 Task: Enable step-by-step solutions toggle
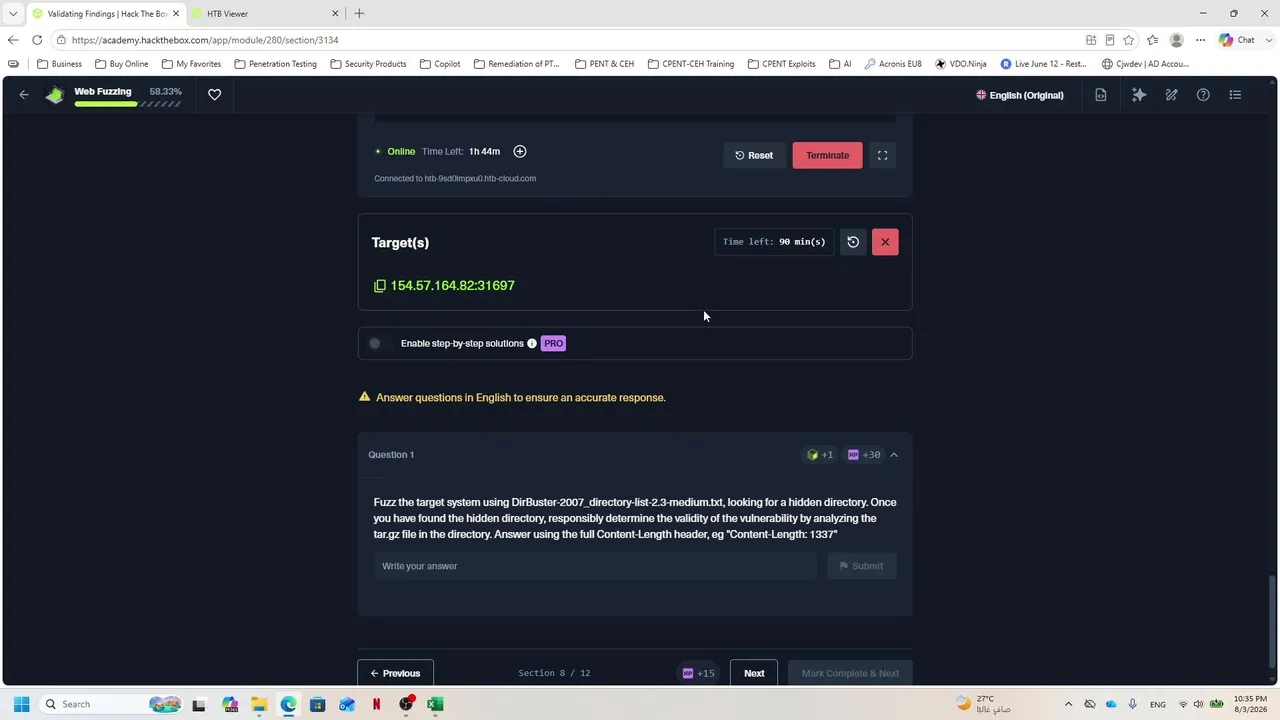click(377, 343)
